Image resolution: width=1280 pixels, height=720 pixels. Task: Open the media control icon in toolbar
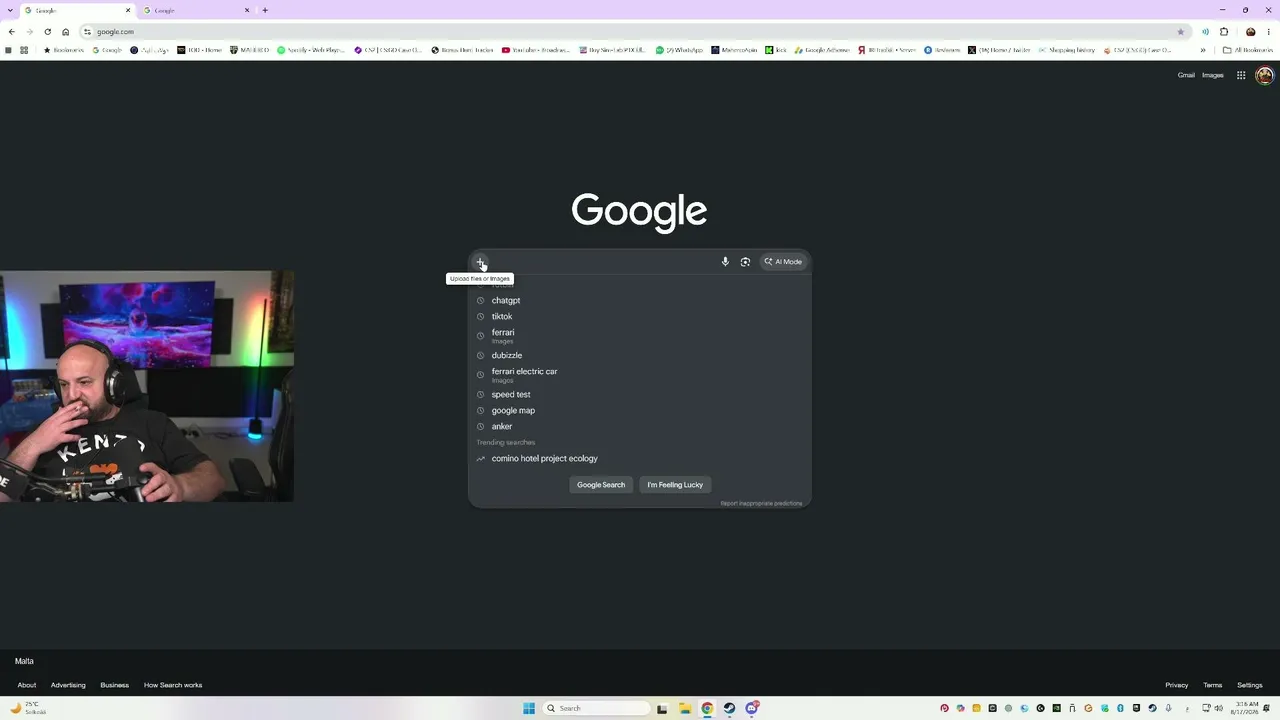(1205, 32)
